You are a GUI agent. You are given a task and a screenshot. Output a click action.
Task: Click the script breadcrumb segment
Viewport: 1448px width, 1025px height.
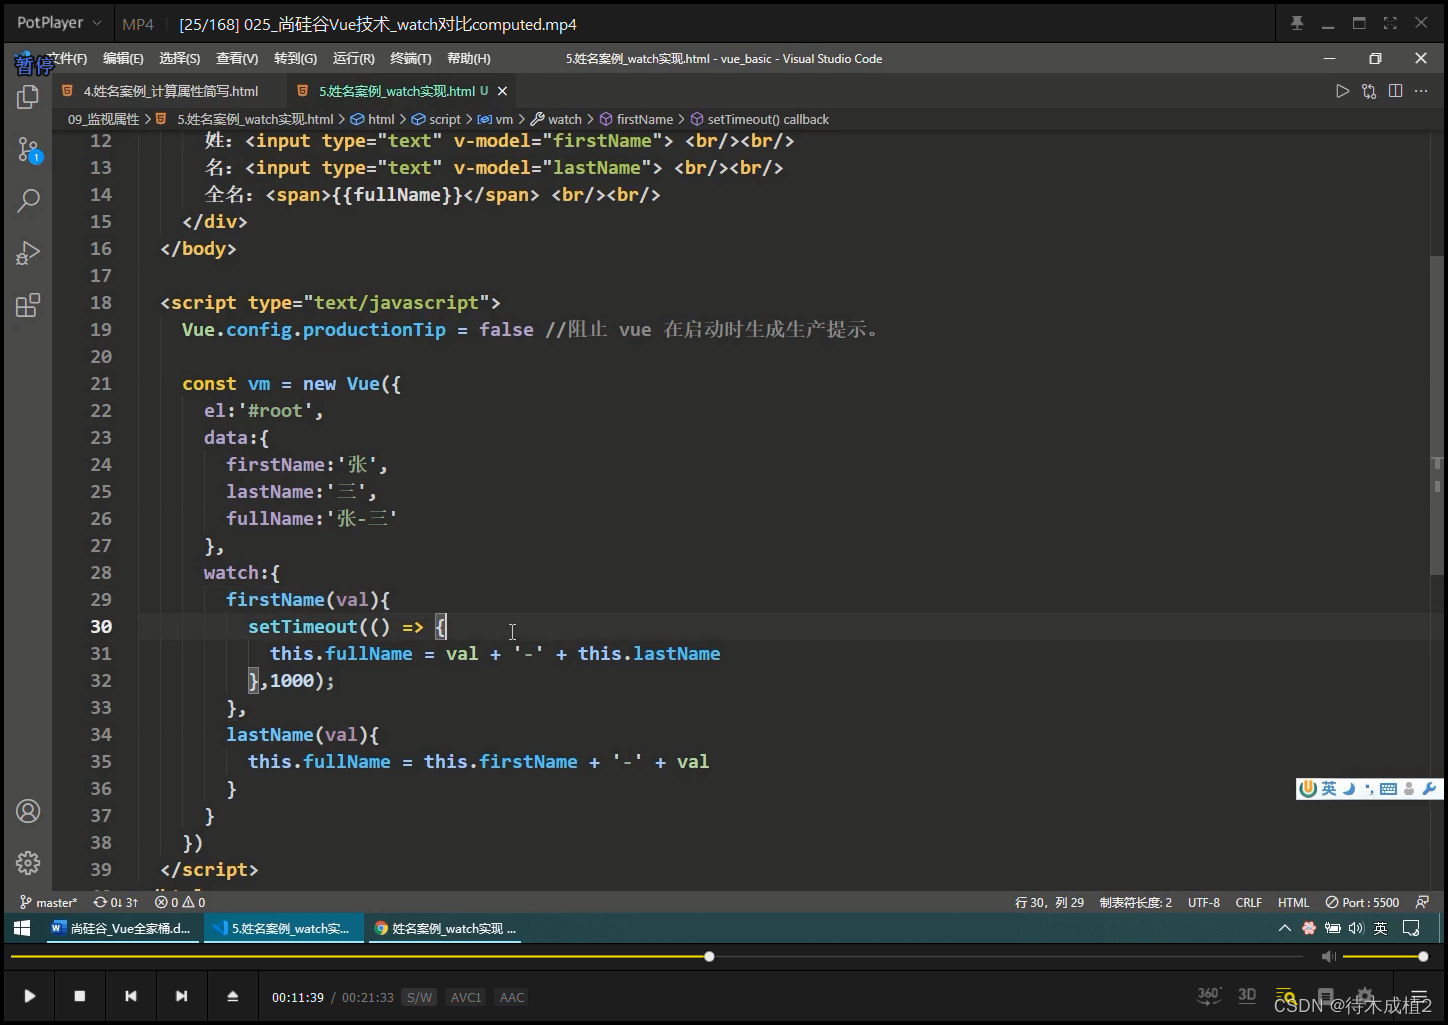click(x=436, y=119)
